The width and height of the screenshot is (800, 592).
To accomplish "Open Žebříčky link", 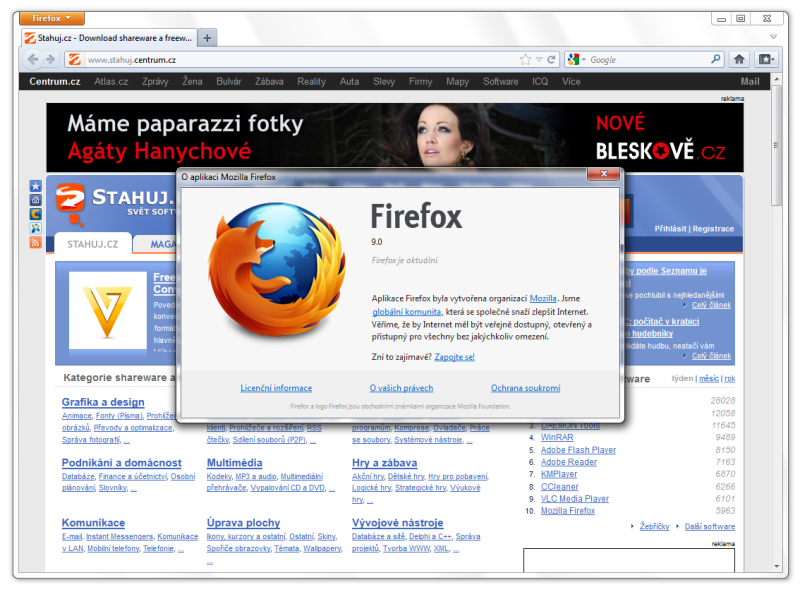I will (x=655, y=527).
